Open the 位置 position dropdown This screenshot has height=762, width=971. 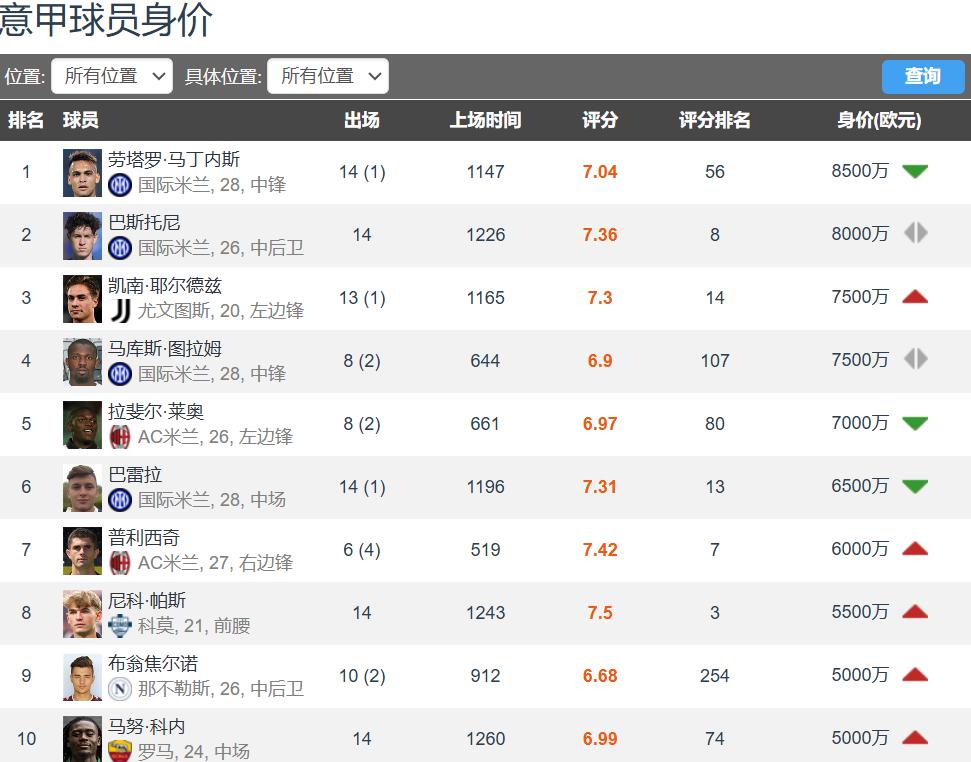click(112, 76)
